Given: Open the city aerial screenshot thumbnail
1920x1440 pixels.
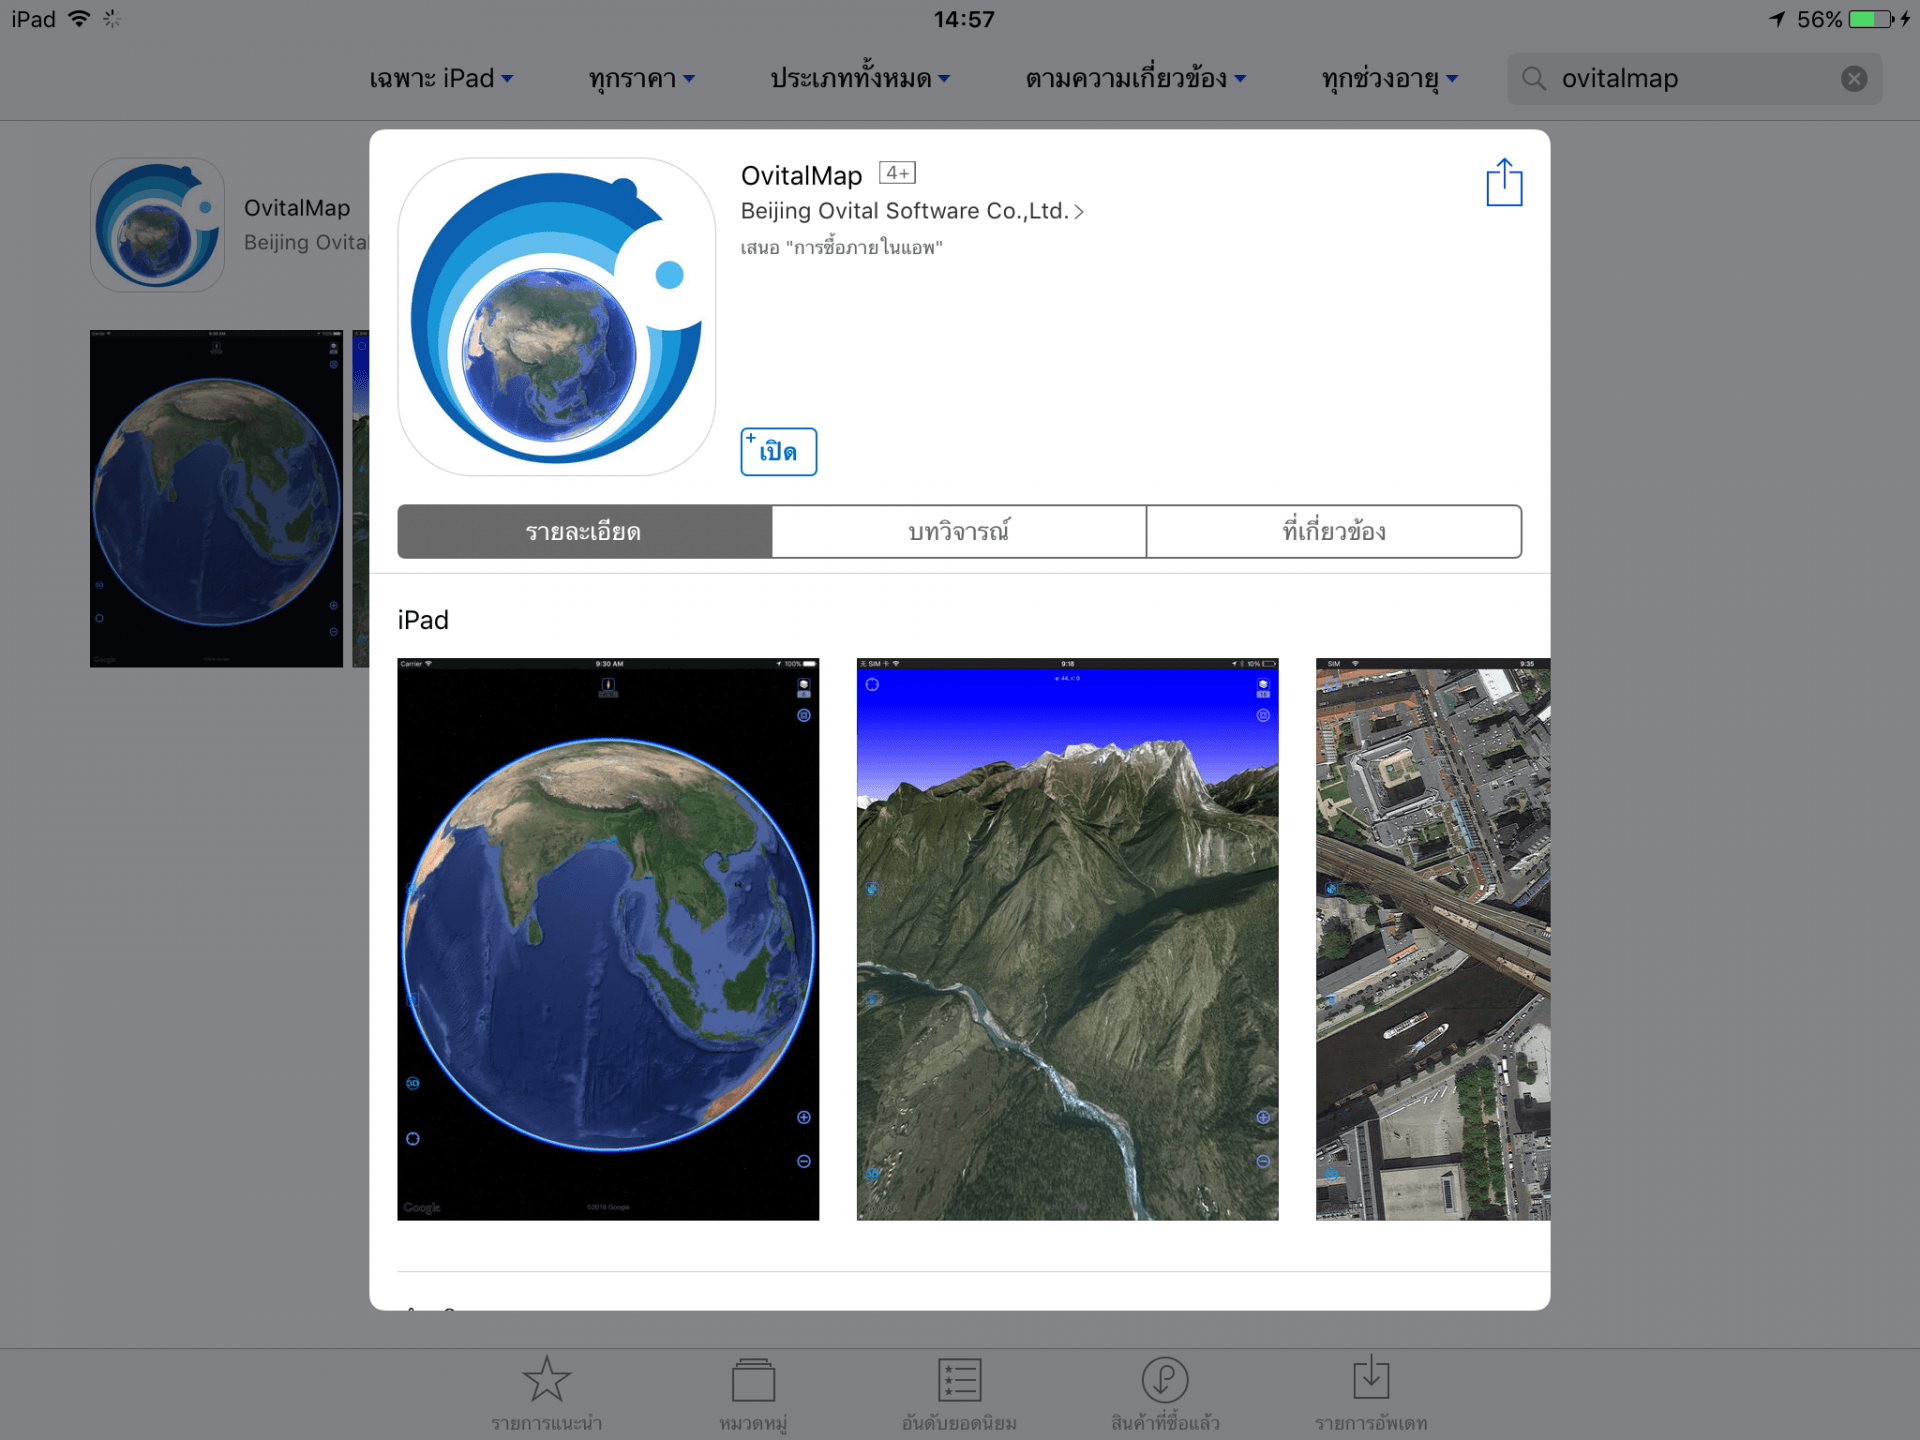Looking at the screenshot, I should click(x=1433, y=939).
